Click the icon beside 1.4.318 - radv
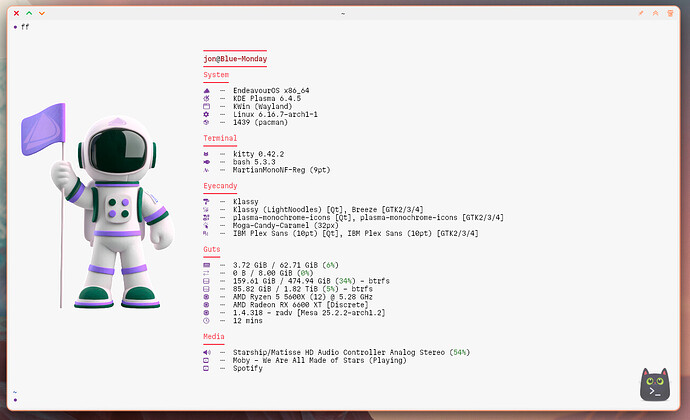 (206, 313)
